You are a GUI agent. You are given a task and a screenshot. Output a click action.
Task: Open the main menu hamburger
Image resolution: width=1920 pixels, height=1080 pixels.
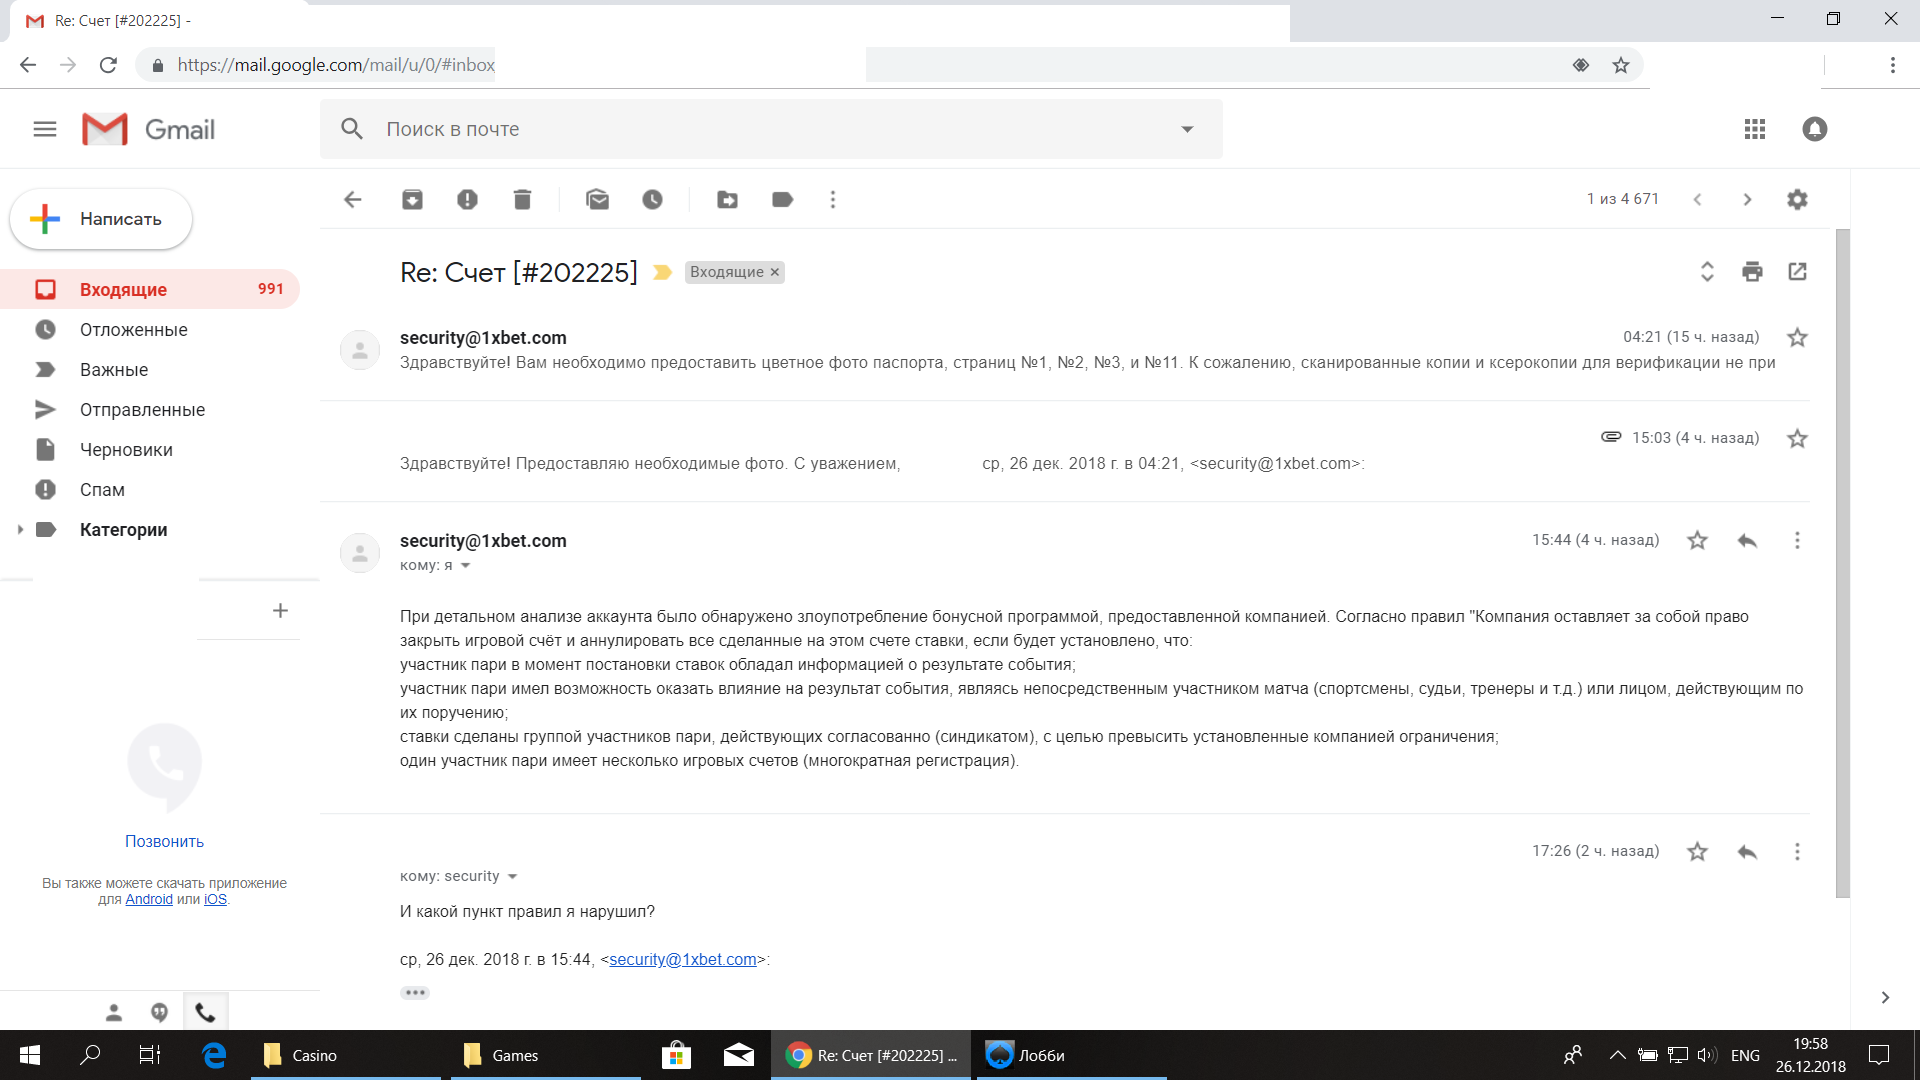(x=45, y=129)
